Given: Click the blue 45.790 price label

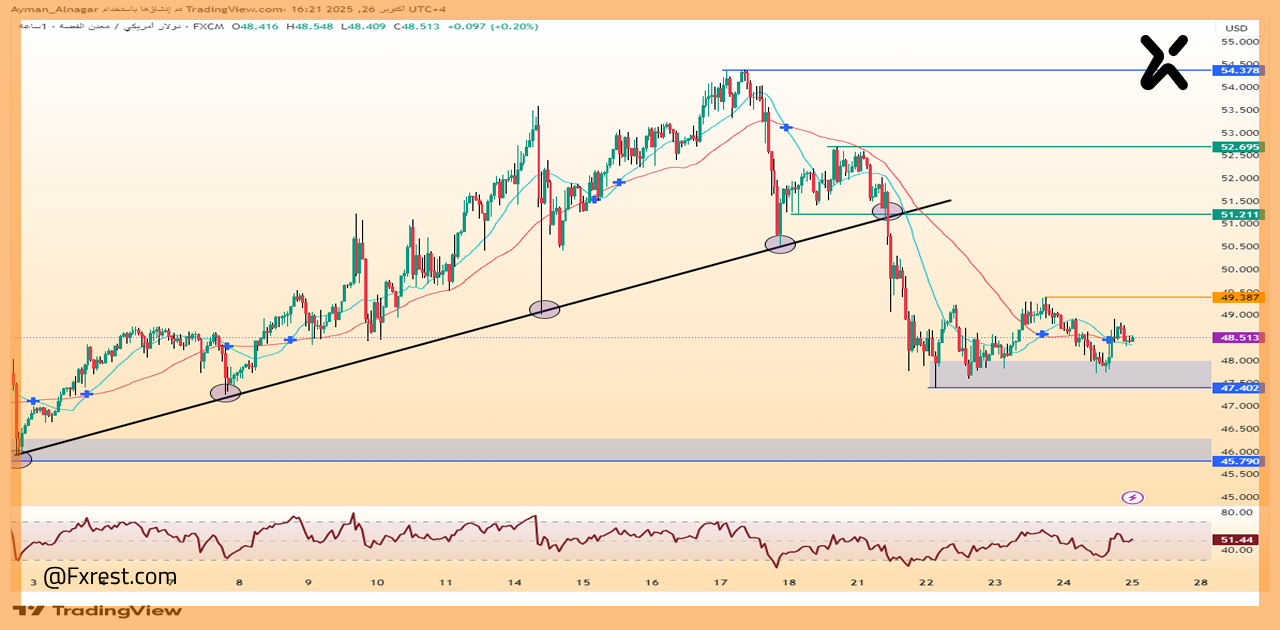Looking at the screenshot, I should (x=1238, y=461).
